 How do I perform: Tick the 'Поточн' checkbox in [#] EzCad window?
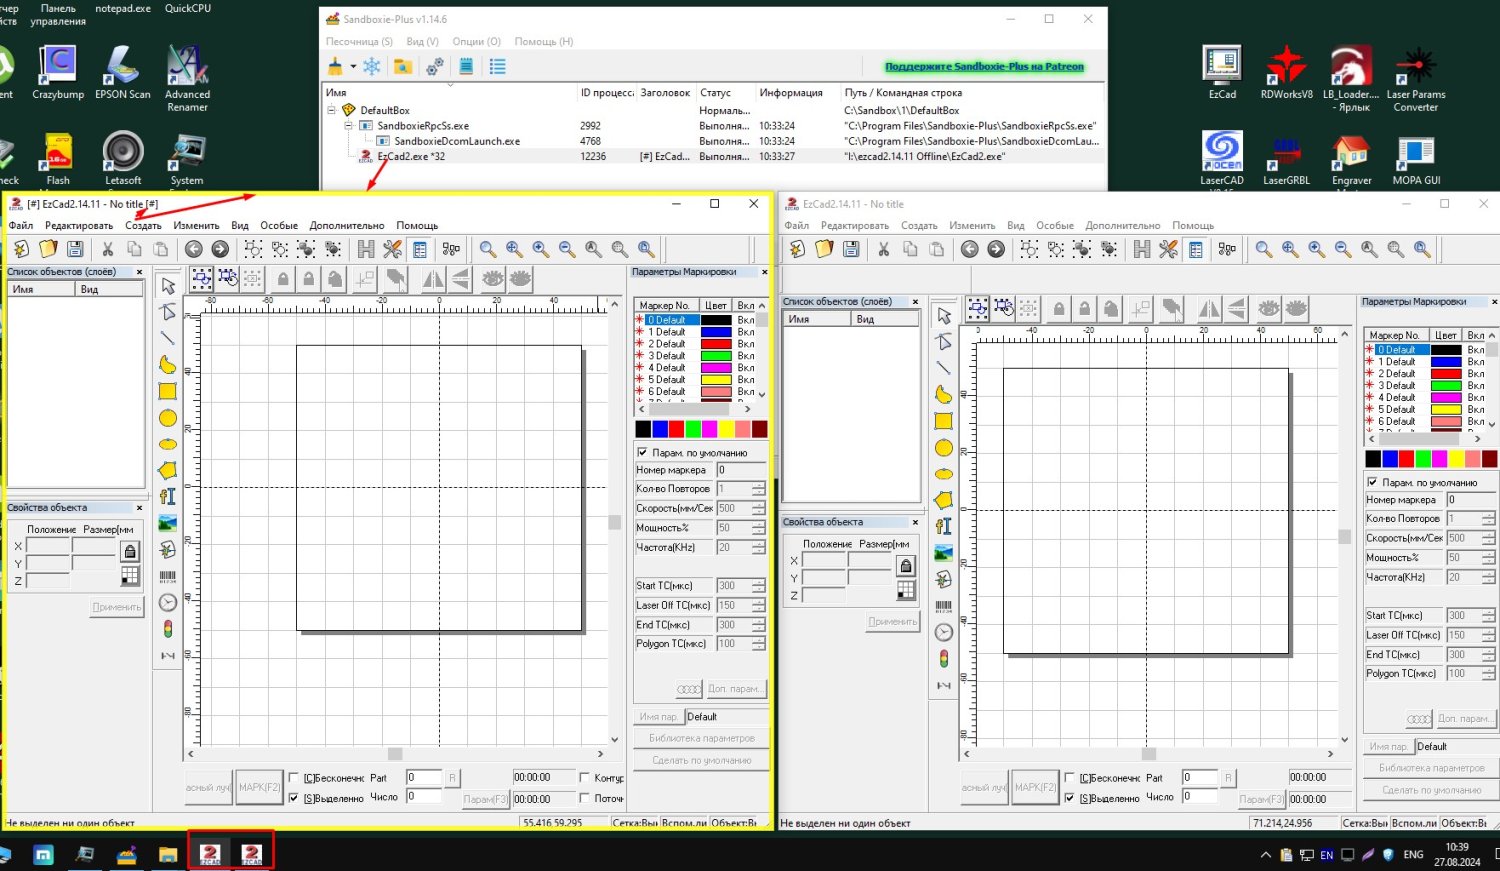coord(585,798)
